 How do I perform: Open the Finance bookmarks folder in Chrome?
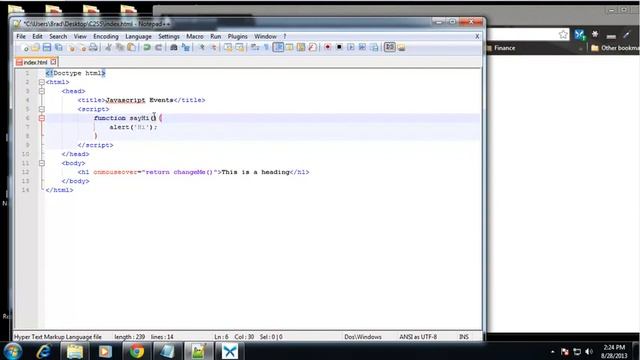pyautogui.click(x=501, y=48)
